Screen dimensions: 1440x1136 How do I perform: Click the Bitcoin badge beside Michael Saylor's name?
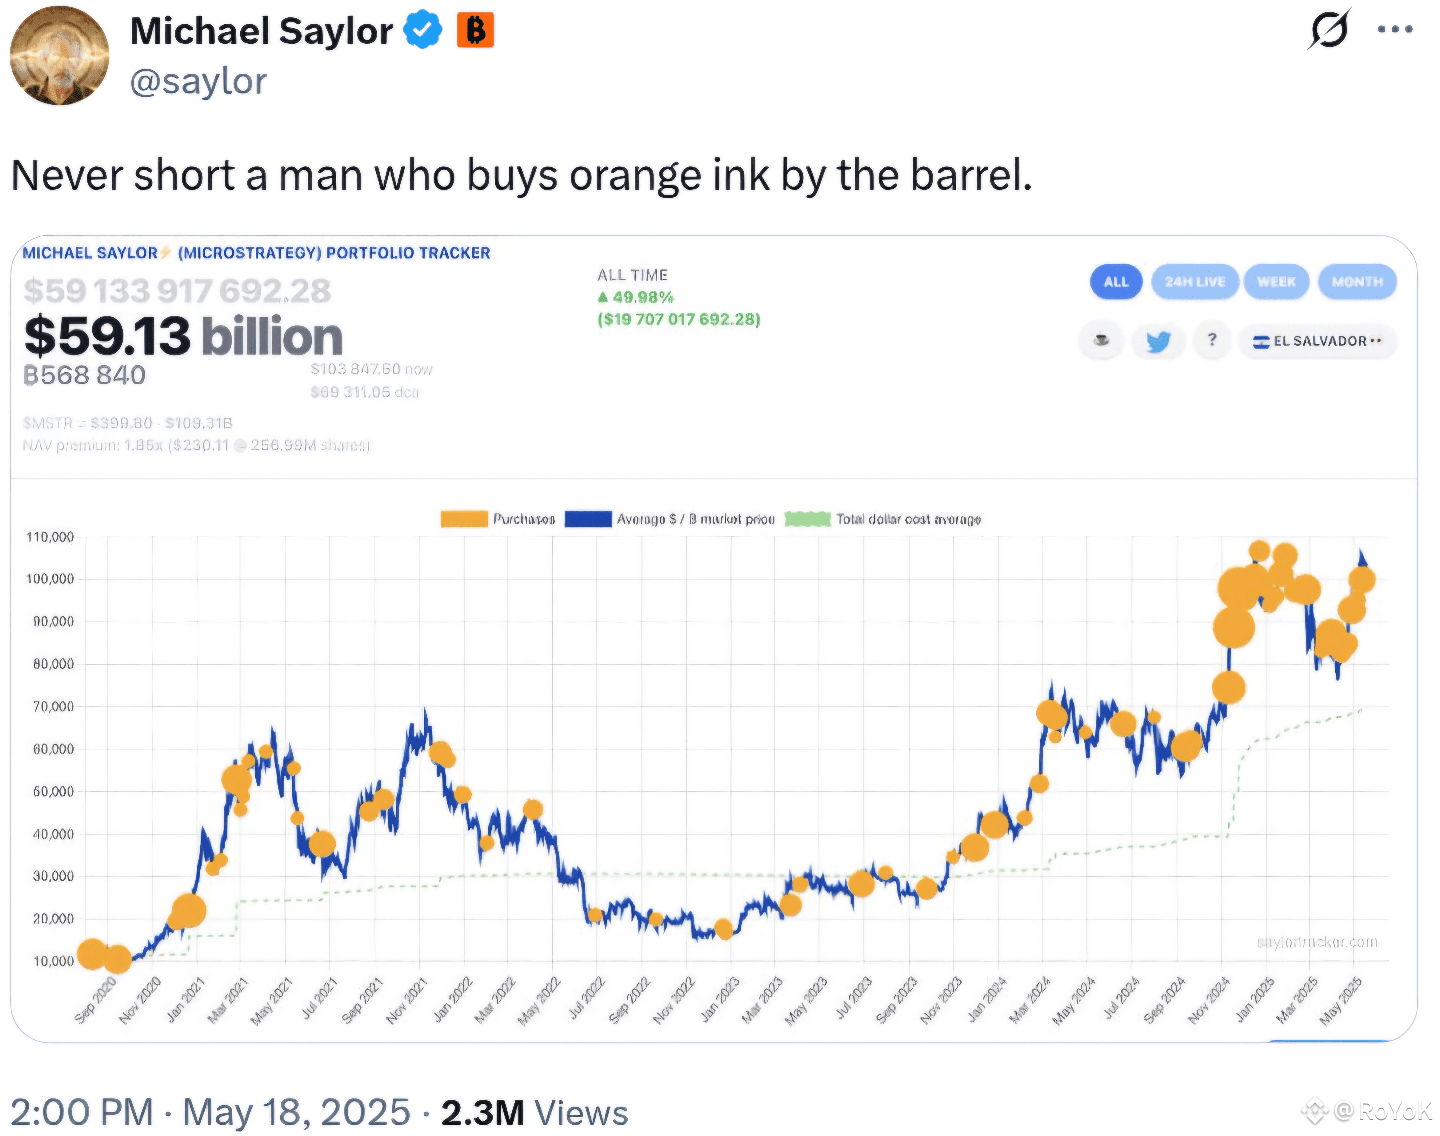point(476,29)
